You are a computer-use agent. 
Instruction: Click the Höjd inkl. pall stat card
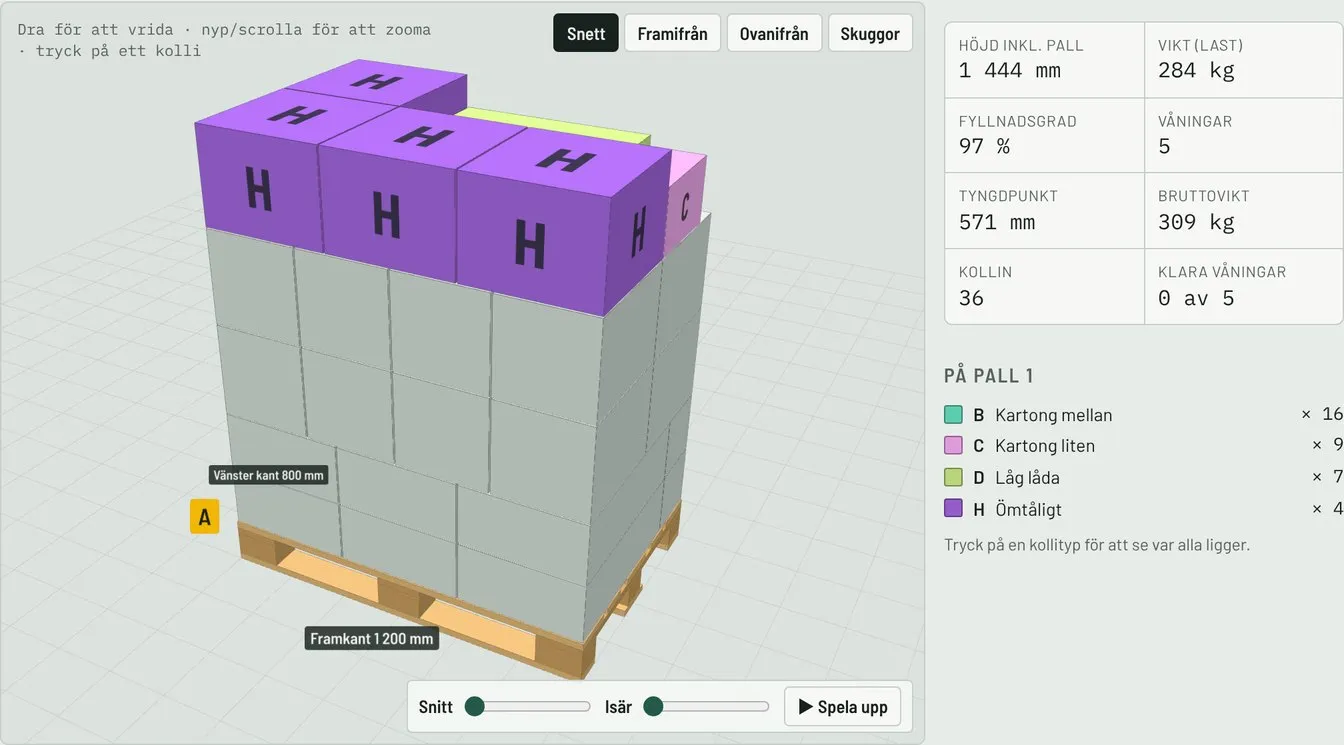pyautogui.click(x=1044, y=60)
